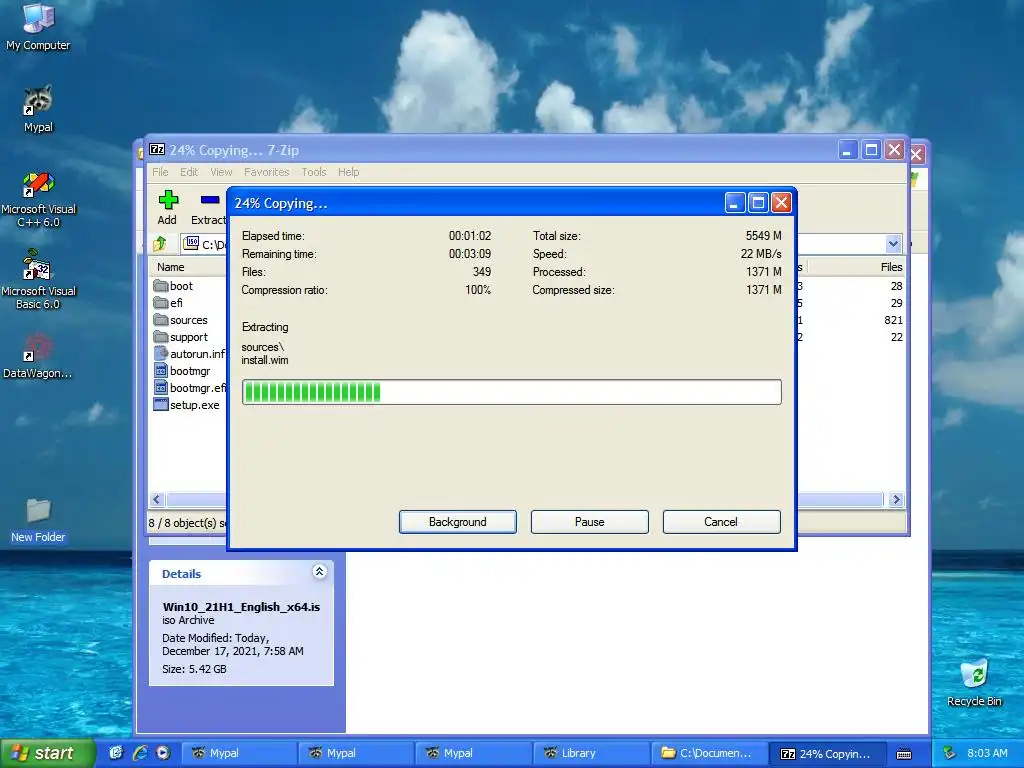
Task: Switch to the Library taskbar window
Action: point(591,753)
